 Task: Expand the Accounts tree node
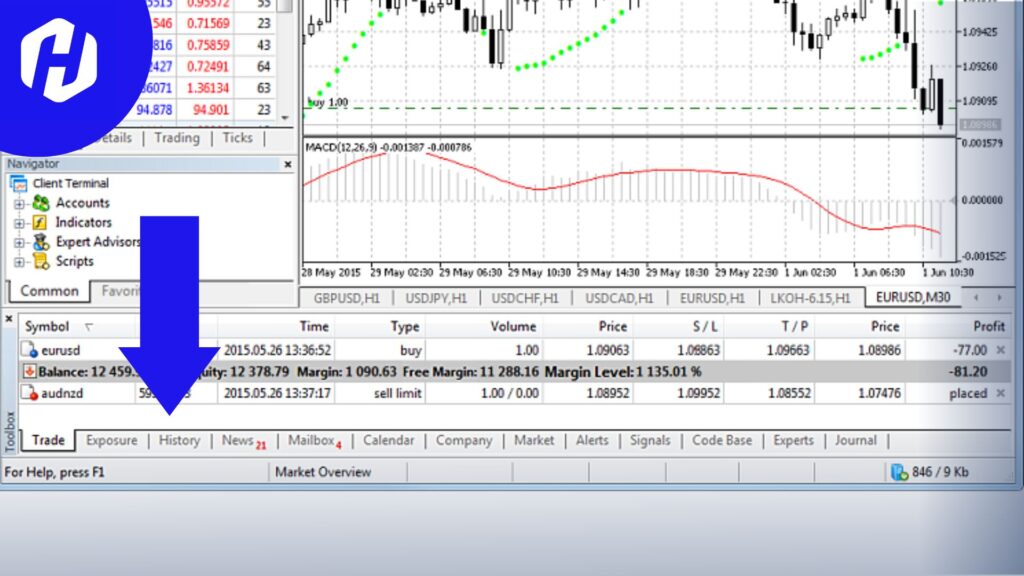click(x=20, y=203)
